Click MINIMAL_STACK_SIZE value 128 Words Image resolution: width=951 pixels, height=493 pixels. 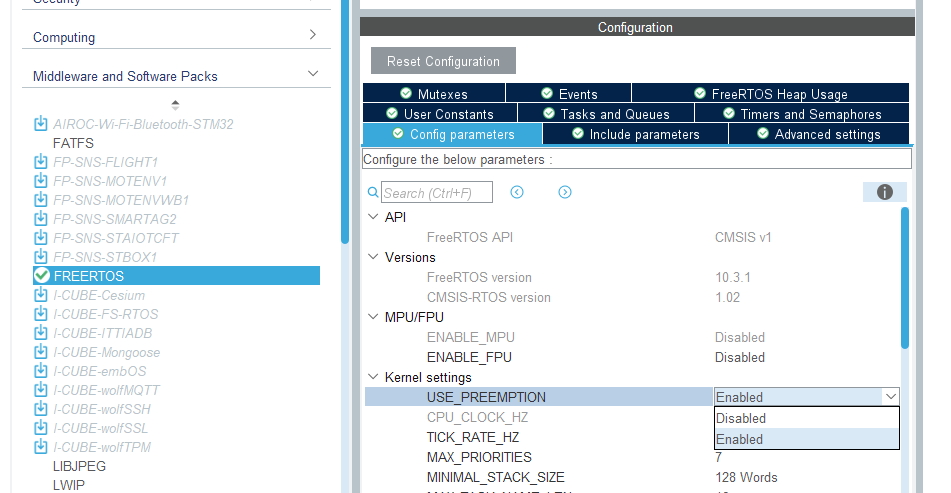coord(746,477)
